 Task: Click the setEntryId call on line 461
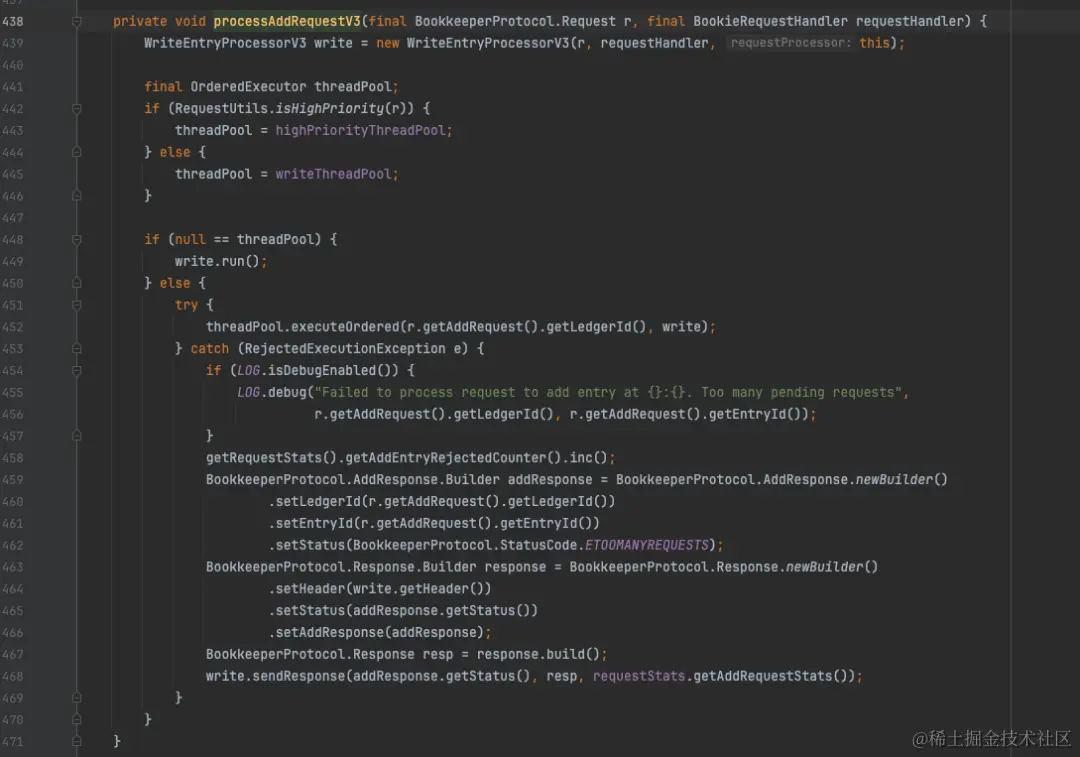click(314, 523)
